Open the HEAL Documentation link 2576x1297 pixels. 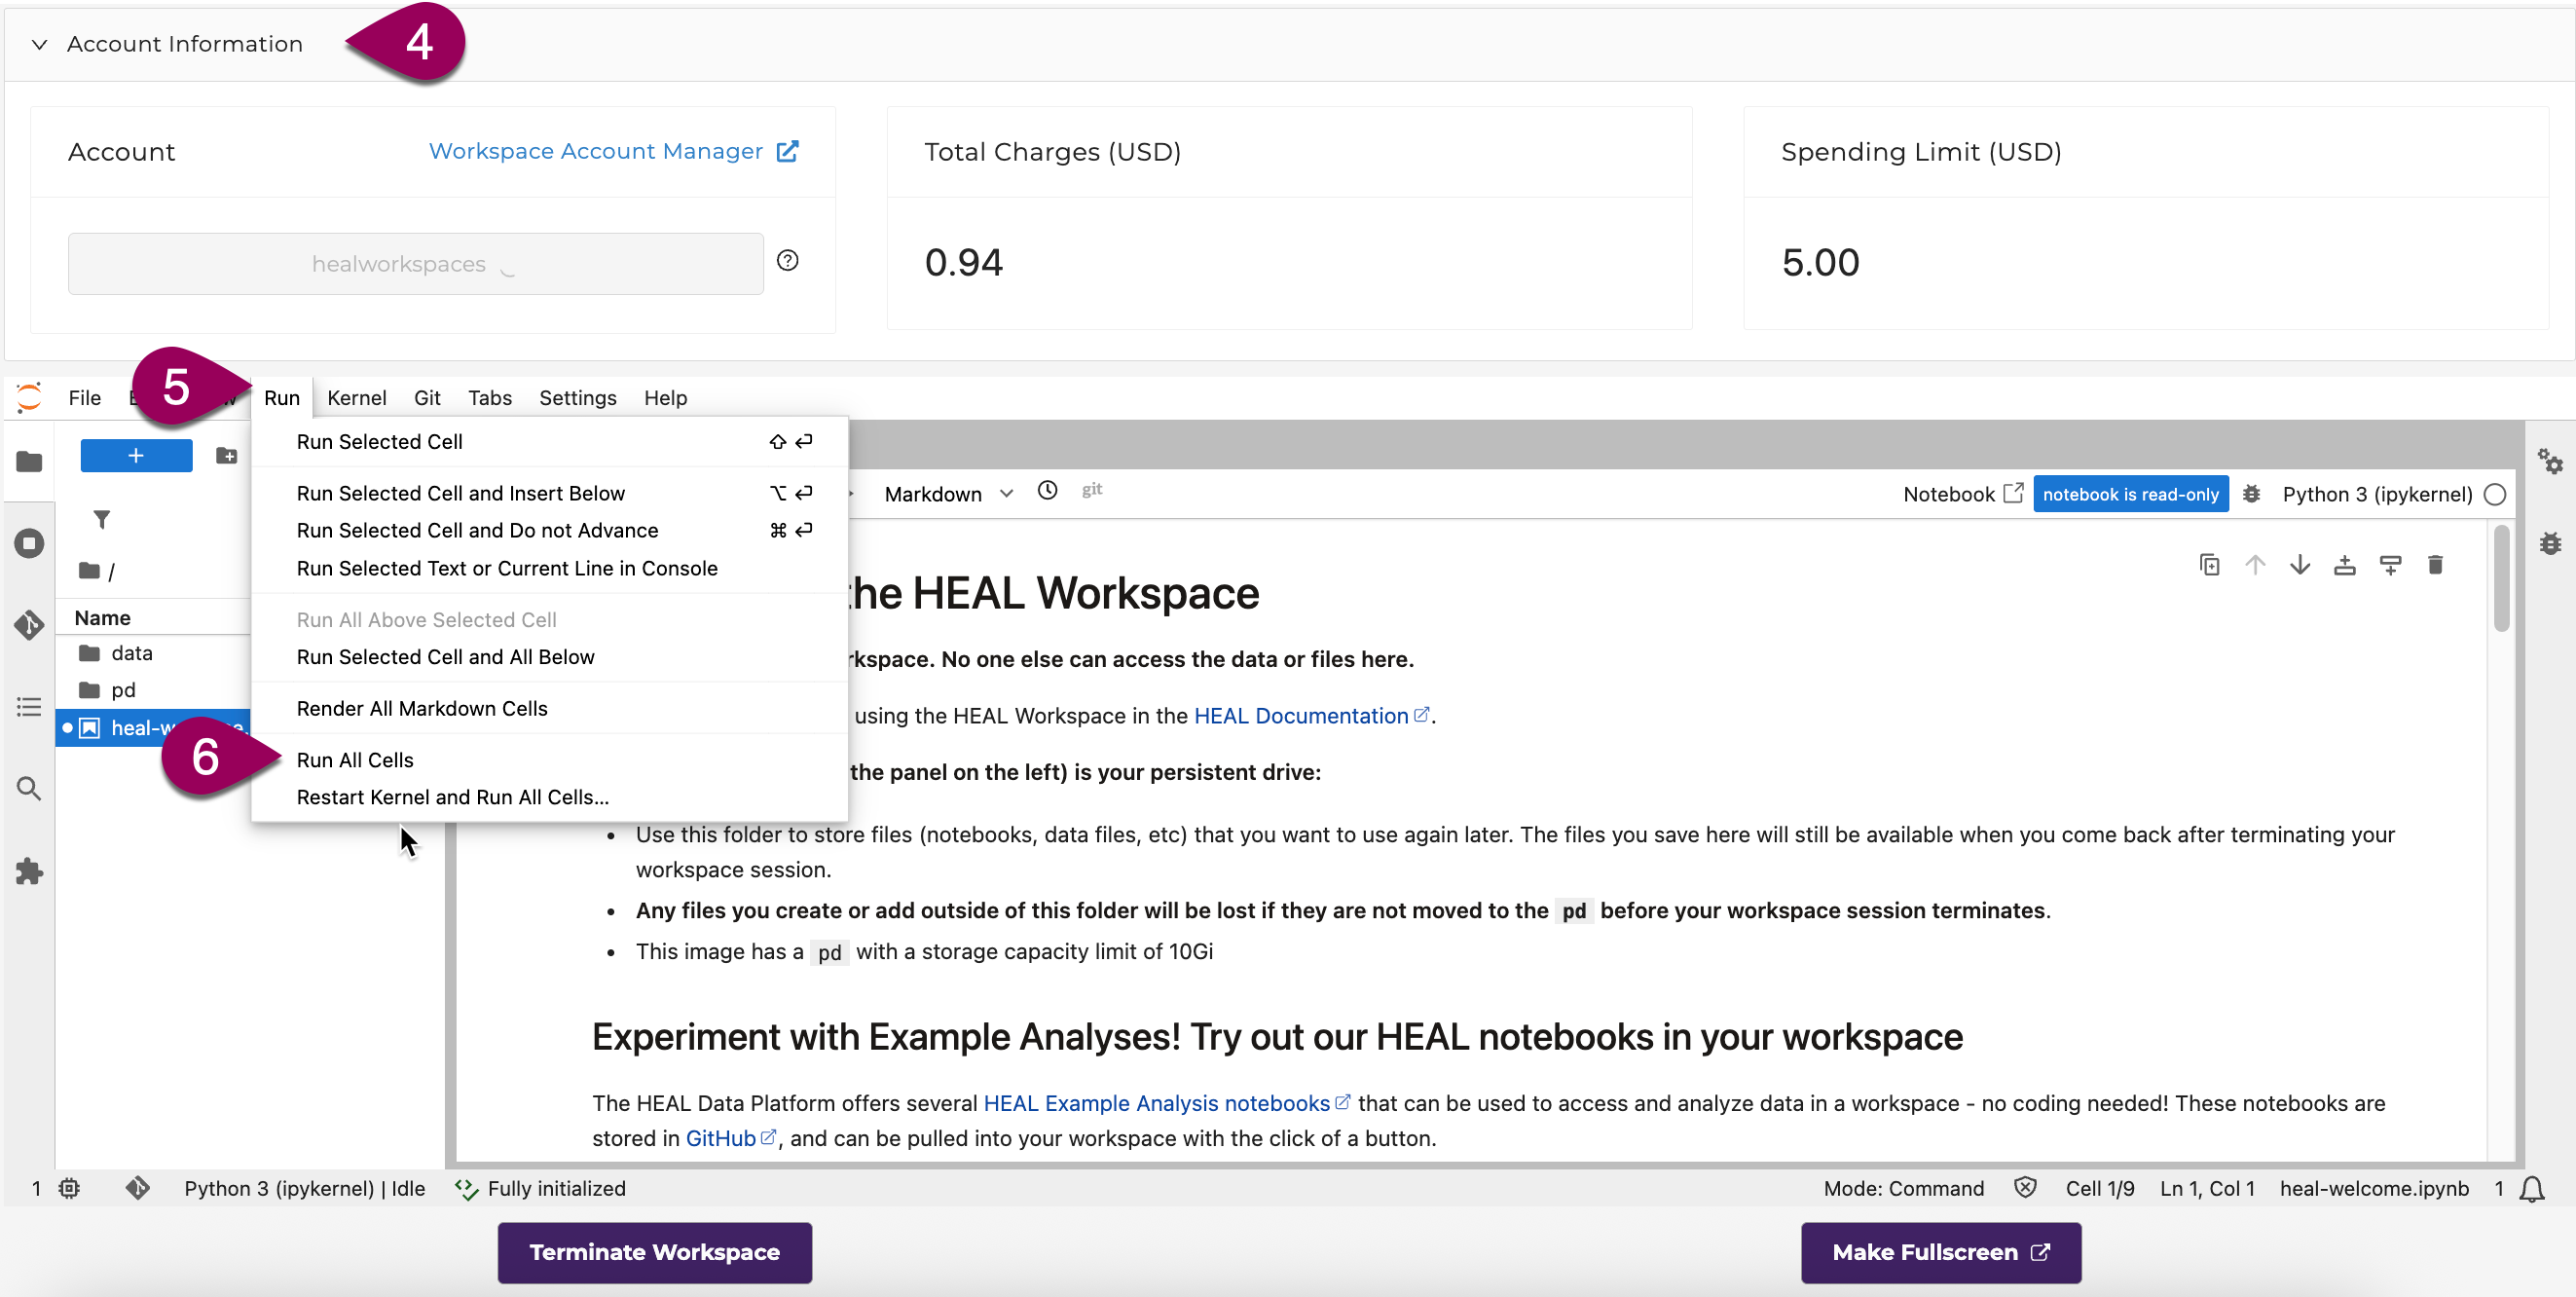tap(1312, 716)
